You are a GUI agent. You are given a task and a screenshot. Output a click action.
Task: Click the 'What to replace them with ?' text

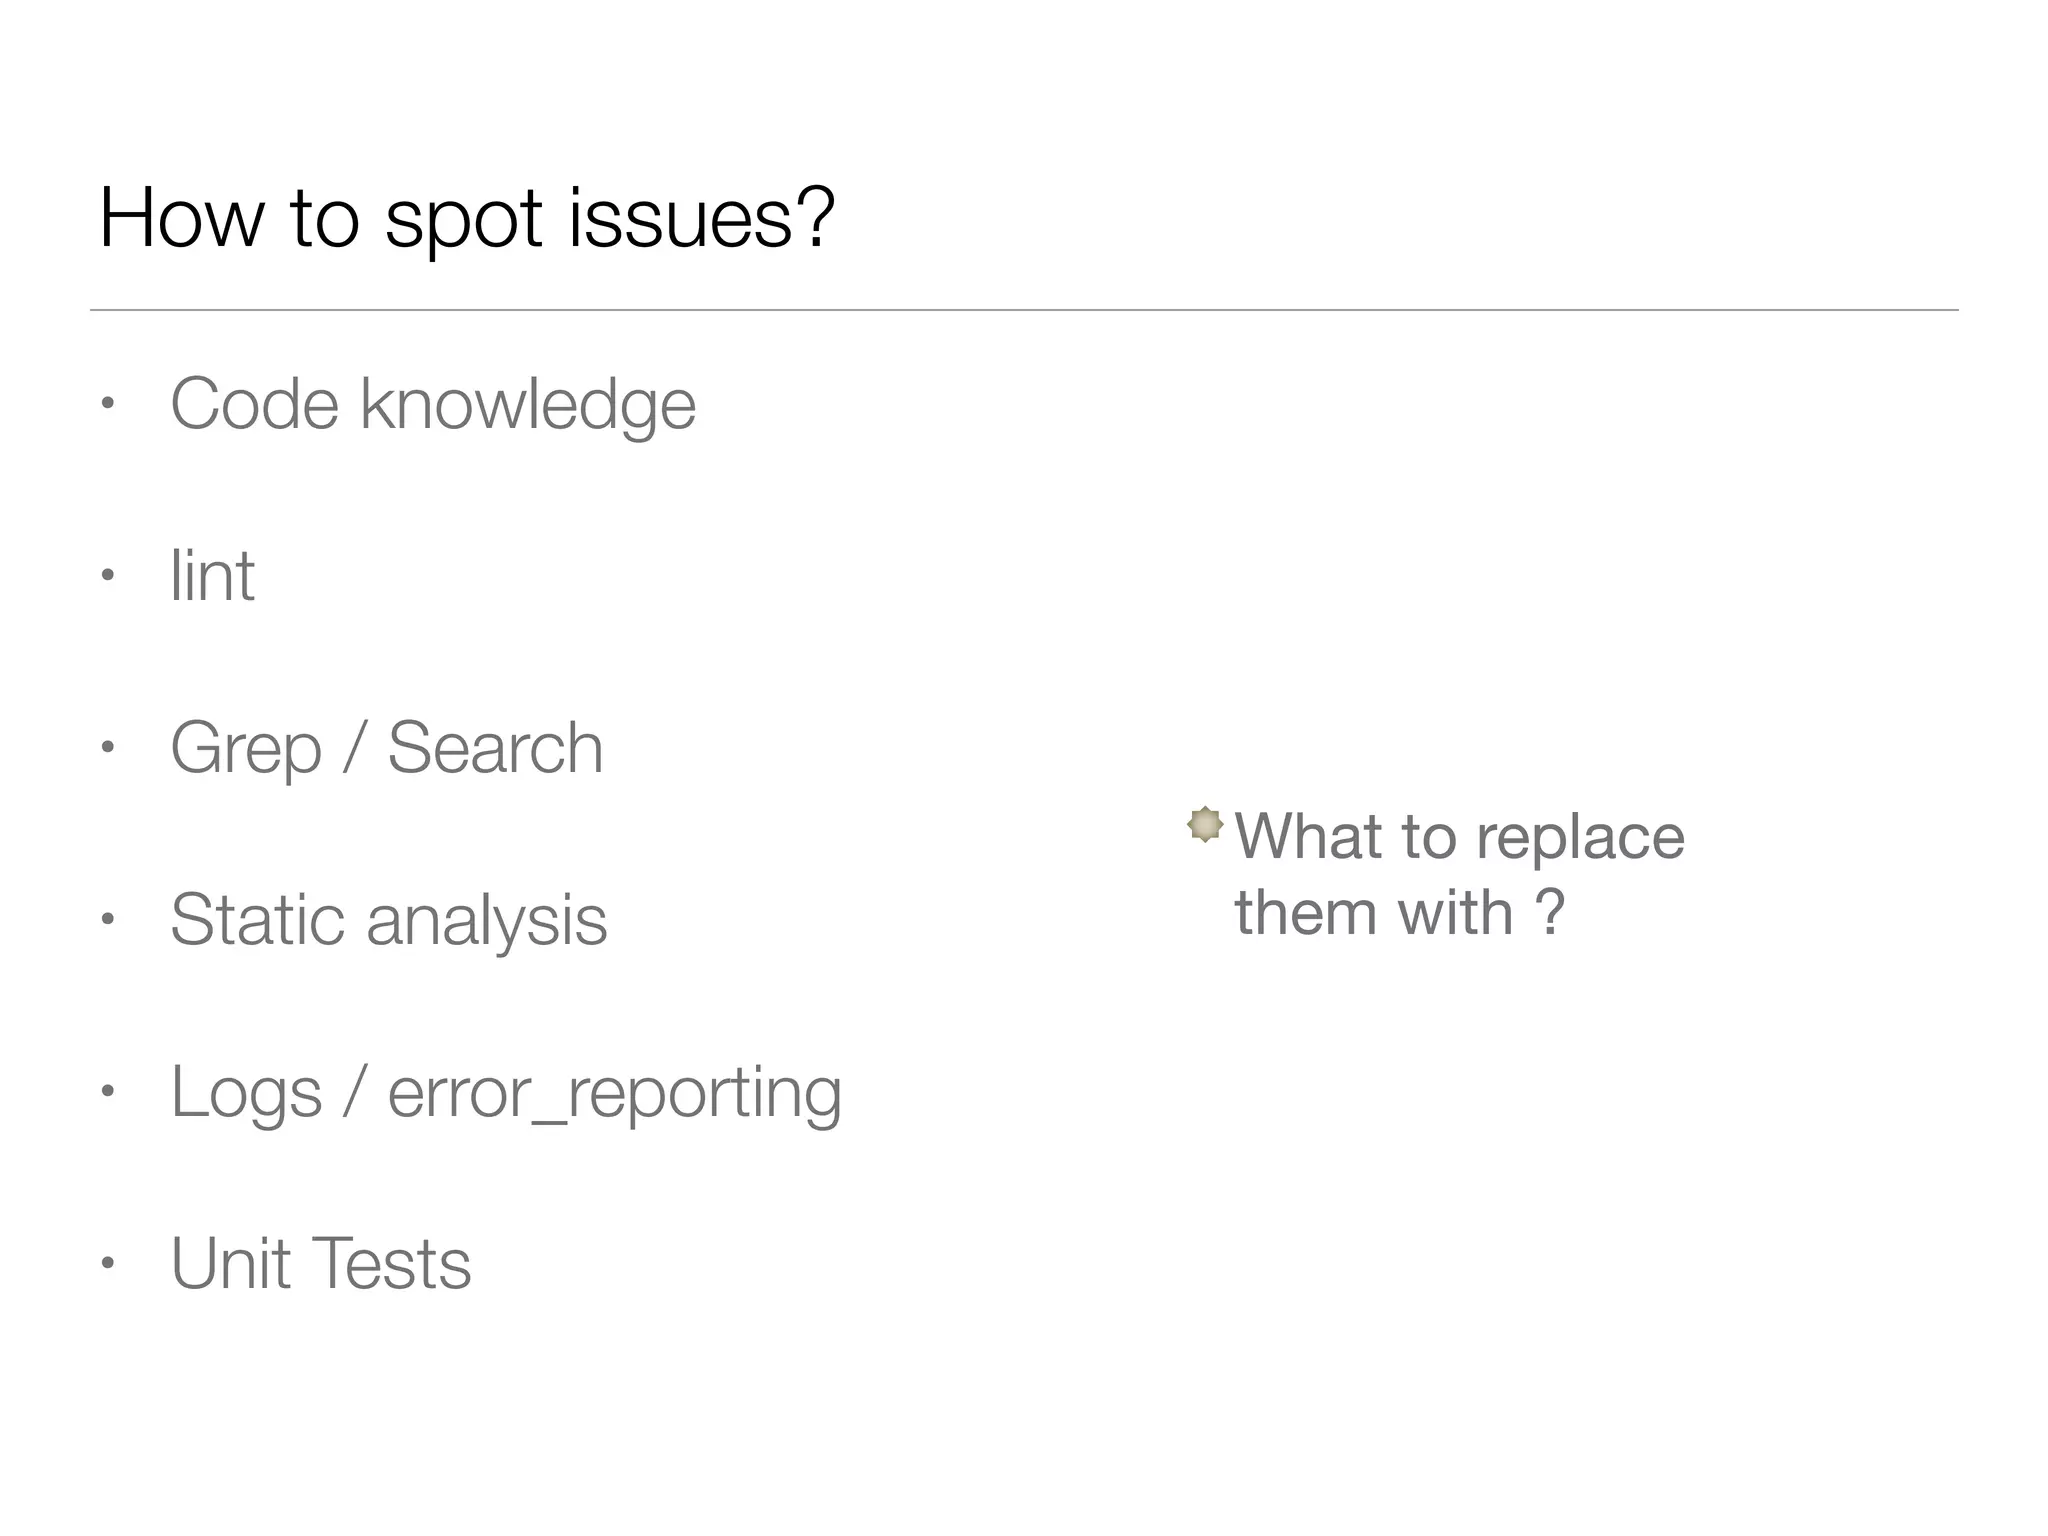[x=1458, y=873]
